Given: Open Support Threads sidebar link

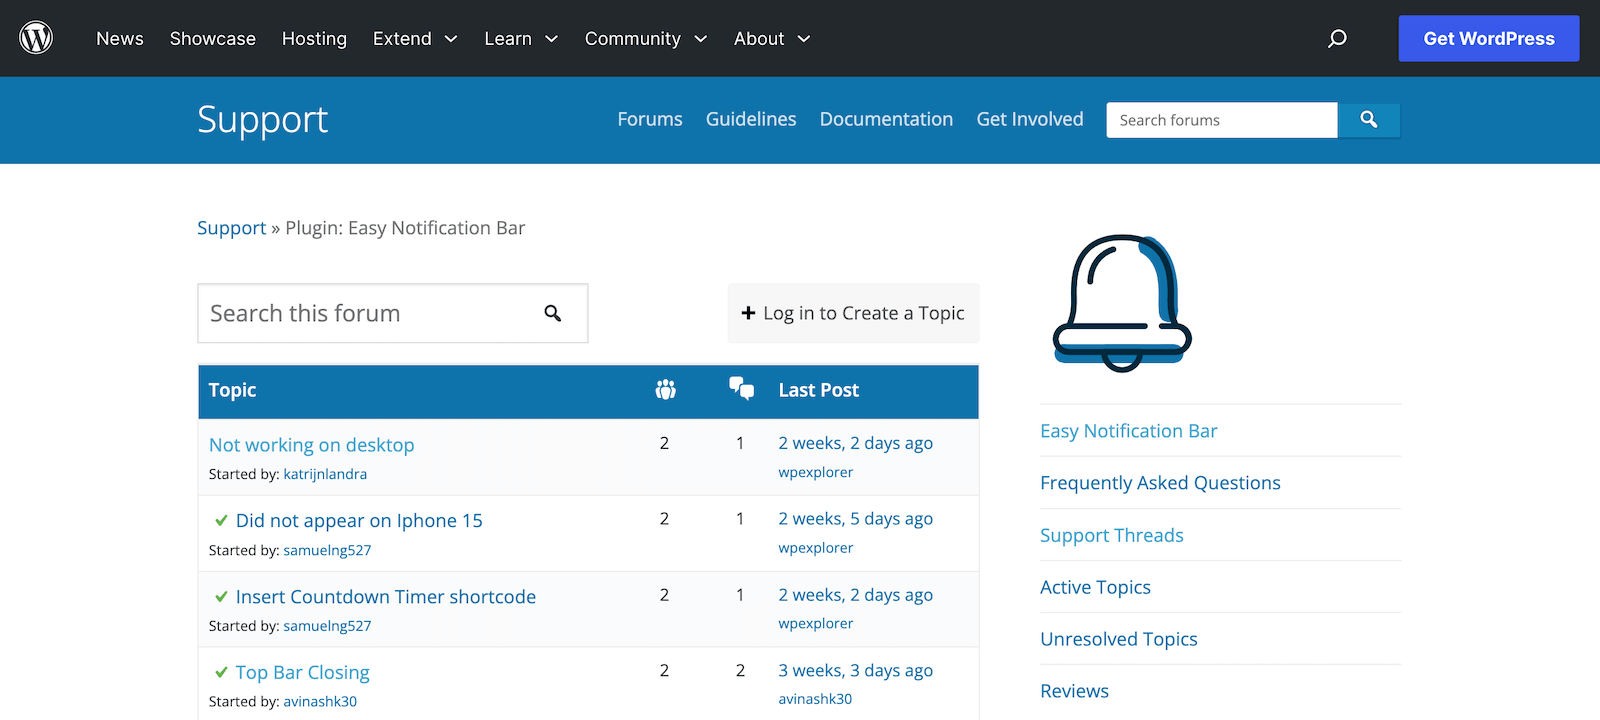Looking at the screenshot, I should tap(1112, 535).
